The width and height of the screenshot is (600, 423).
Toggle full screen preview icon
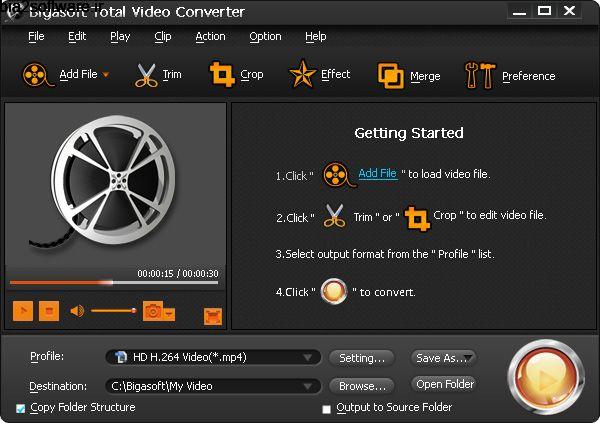[x=213, y=316]
